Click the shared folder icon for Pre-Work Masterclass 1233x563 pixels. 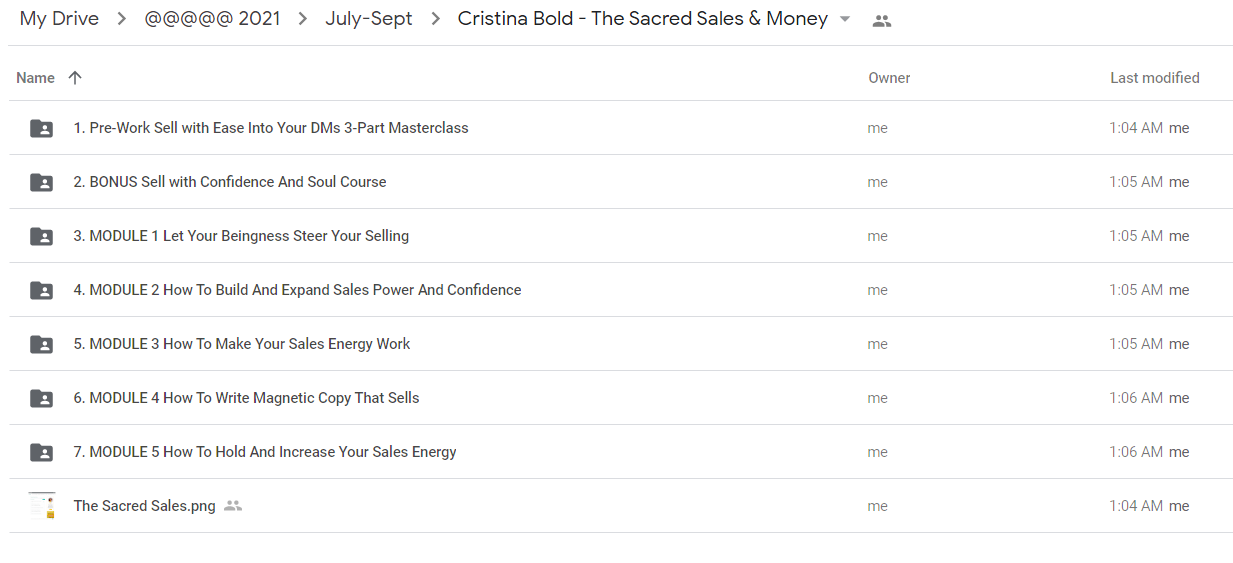(x=41, y=128)
